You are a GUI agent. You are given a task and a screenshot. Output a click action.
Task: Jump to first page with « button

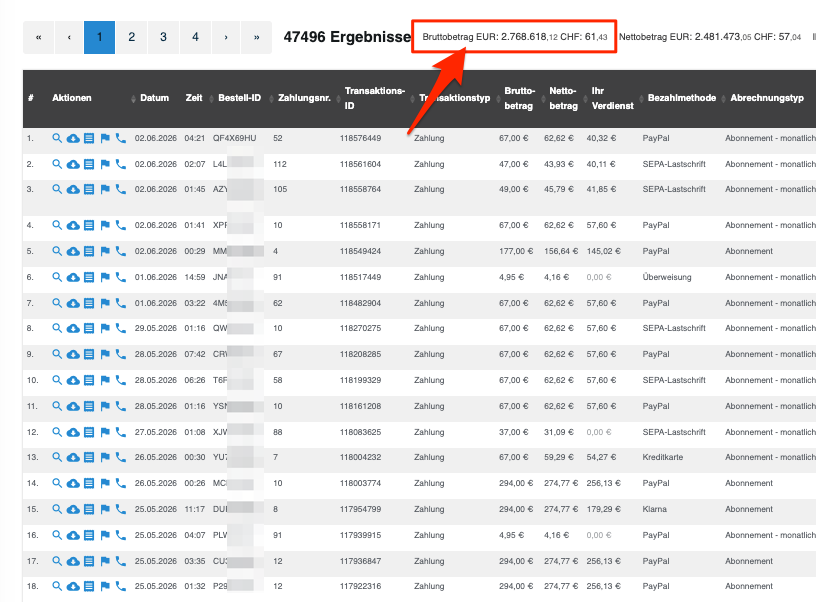(39, 37)
